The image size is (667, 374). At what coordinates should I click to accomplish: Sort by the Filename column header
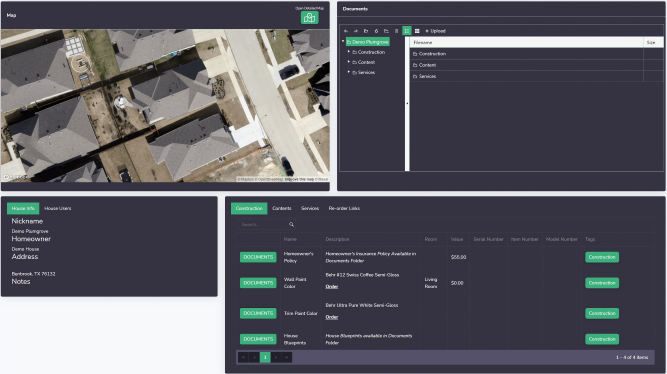[527, 43]
